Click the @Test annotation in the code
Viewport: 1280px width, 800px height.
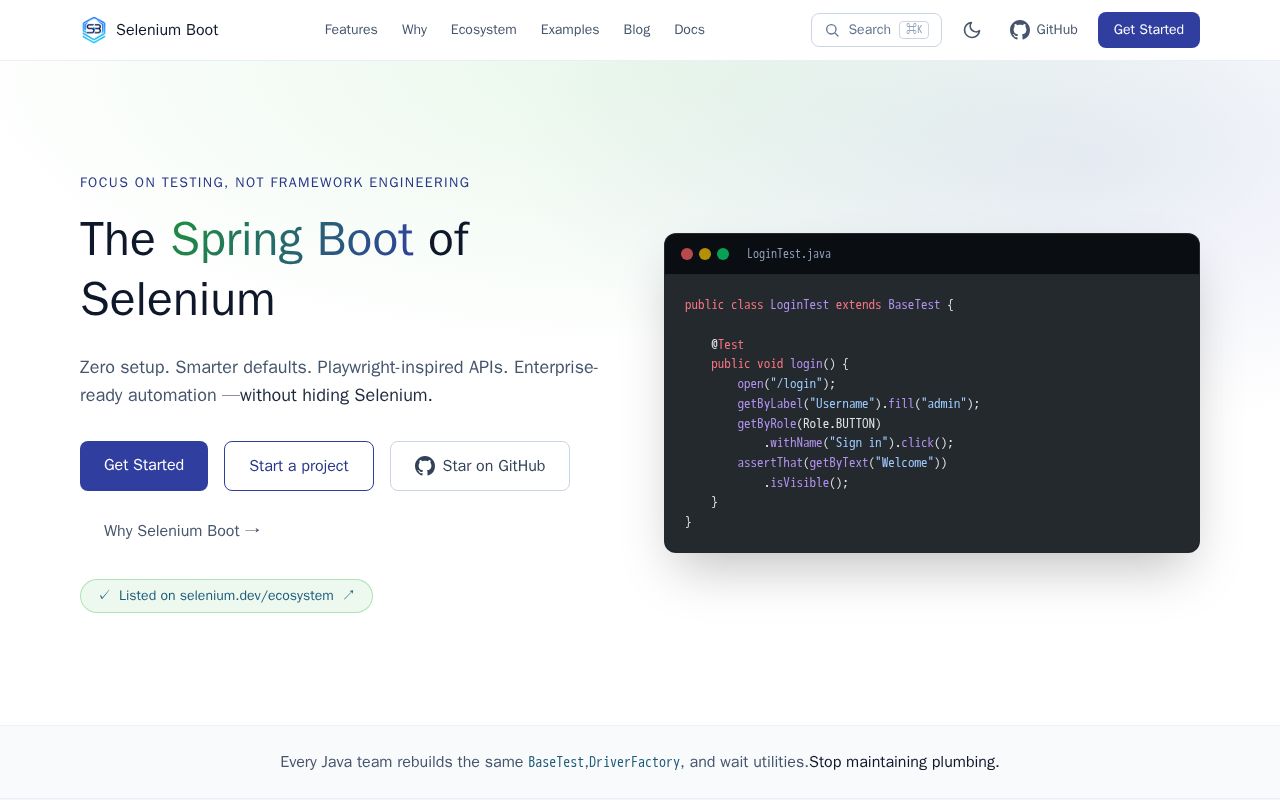coord(728,345)
